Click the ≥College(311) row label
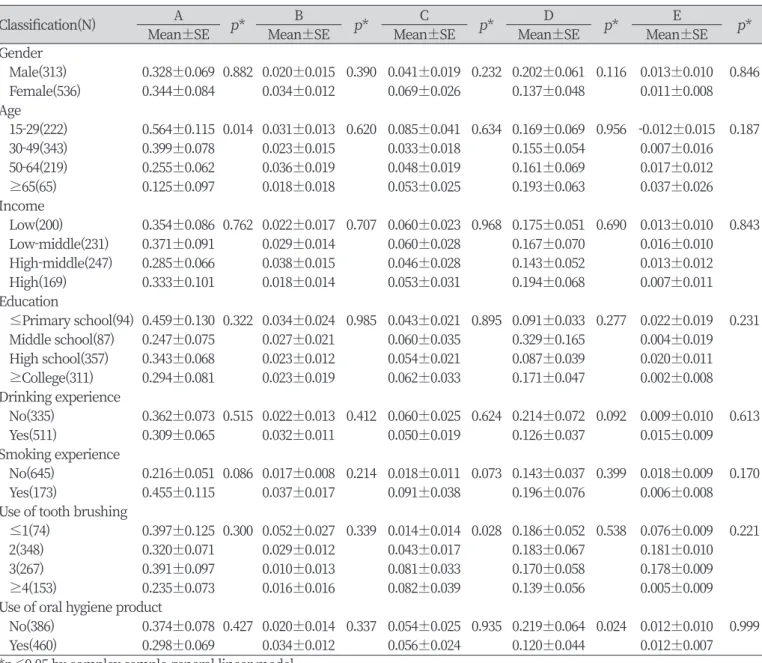 [51, 378]
